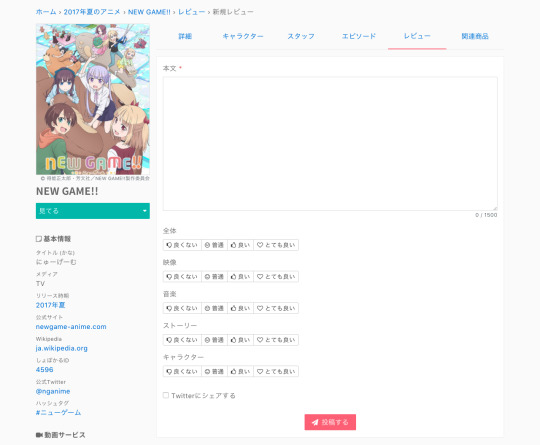
Task: Select 普通 rating for 映像
Action: coord(214,277)
